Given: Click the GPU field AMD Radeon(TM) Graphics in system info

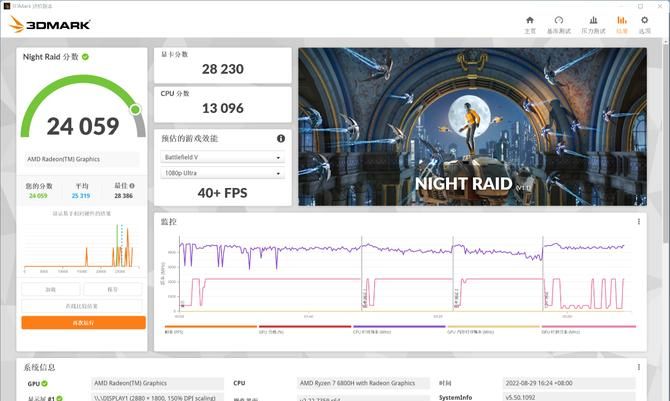Looking at the screenshot, I should pos(157,383).
